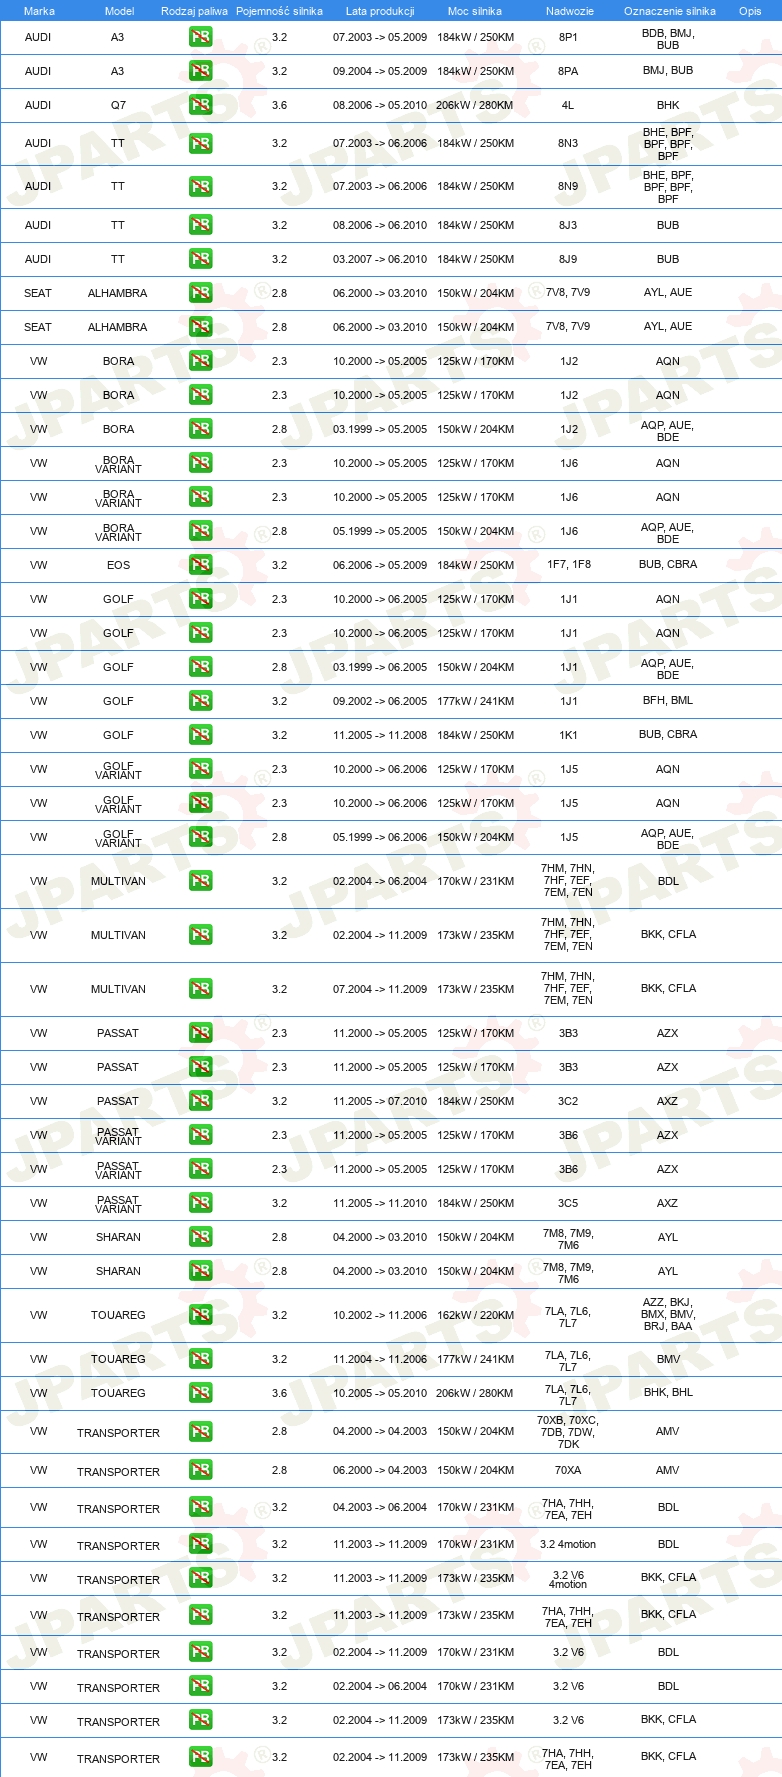Screen dimensions: 782x1777
Task: Click fuel icon in Transporter 70XB, 70XC row
Action: click(200, 1432)
